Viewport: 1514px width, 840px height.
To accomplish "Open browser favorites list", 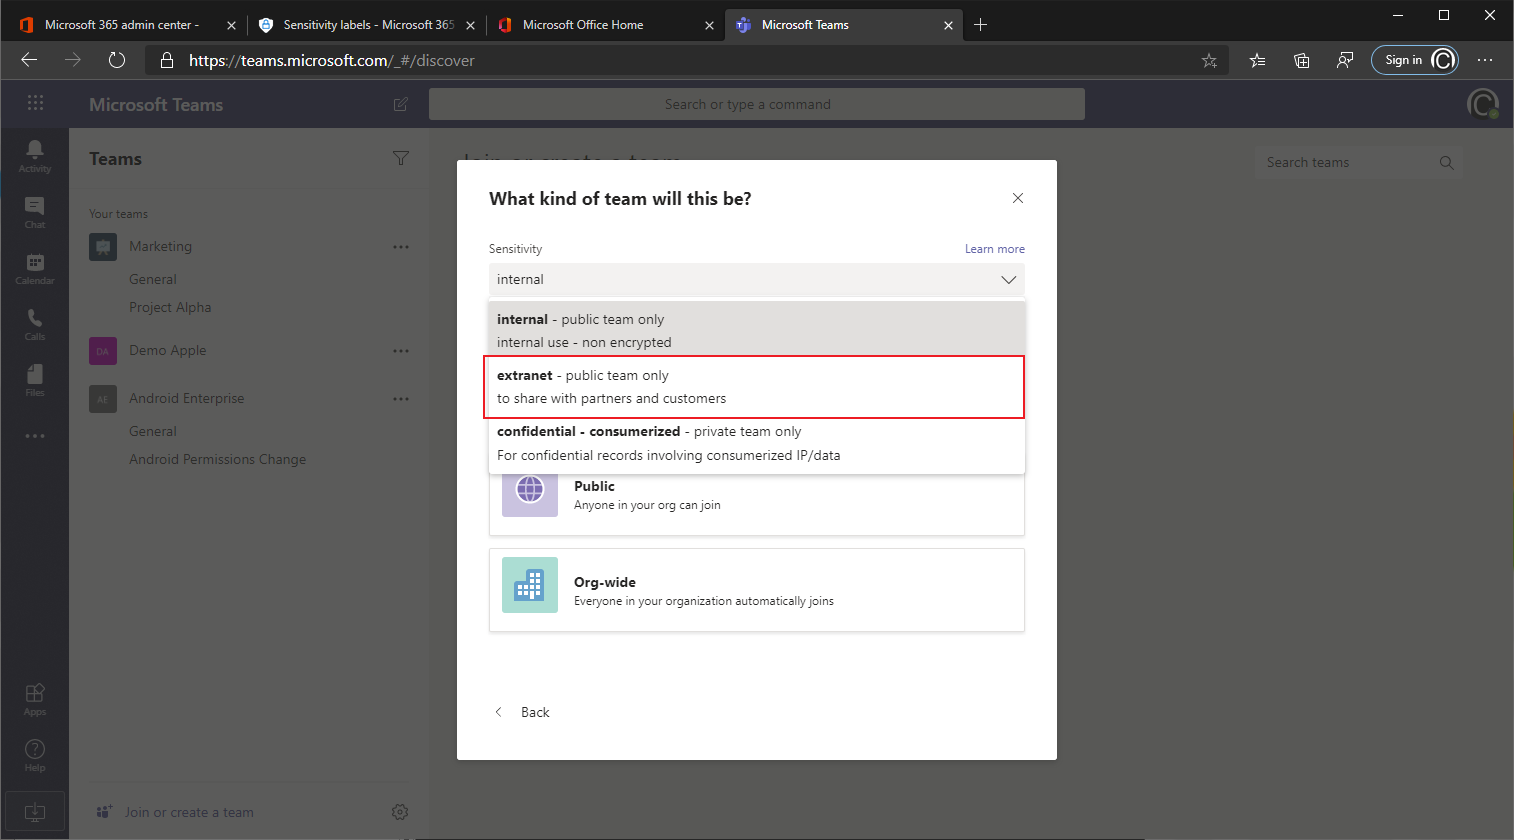I will (1257, 61).
